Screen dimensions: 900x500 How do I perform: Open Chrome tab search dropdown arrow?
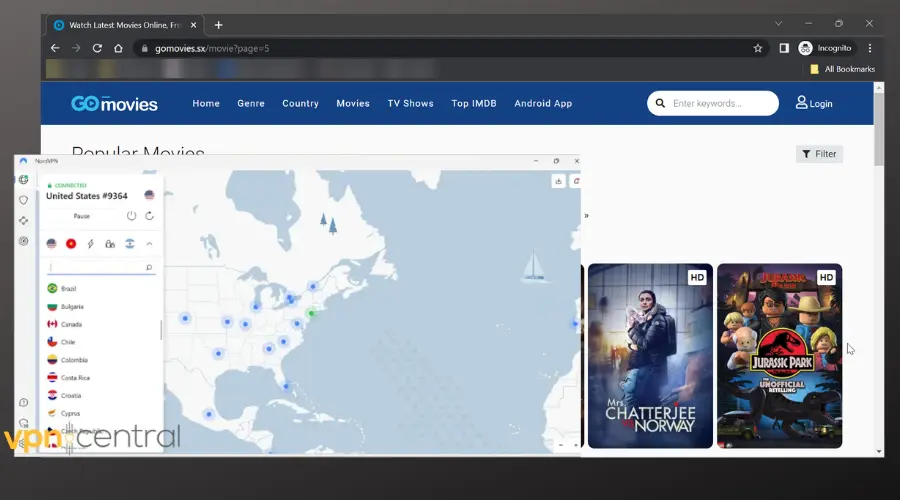pos(778,24)
